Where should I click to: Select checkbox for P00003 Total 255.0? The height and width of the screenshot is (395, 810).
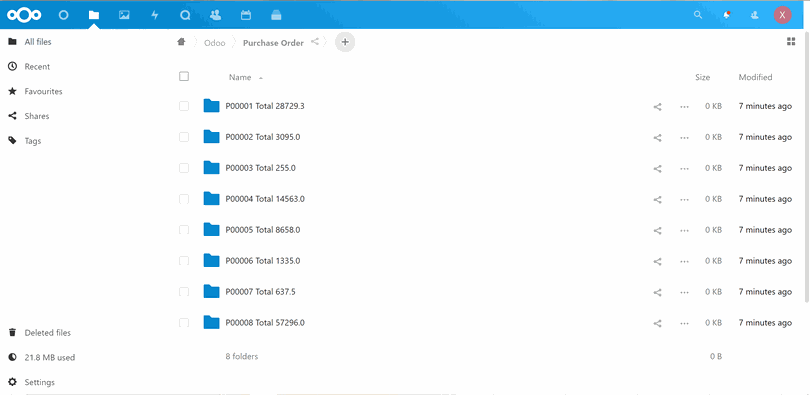184,168
